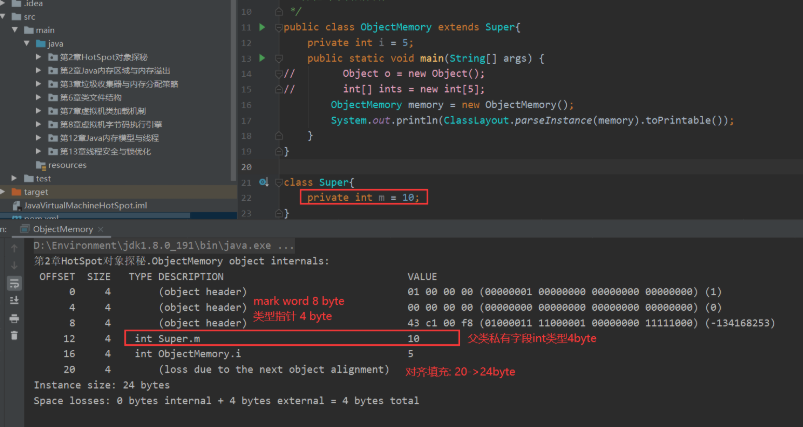
Task: Select the java source folder icon
Action: point(41,44)
